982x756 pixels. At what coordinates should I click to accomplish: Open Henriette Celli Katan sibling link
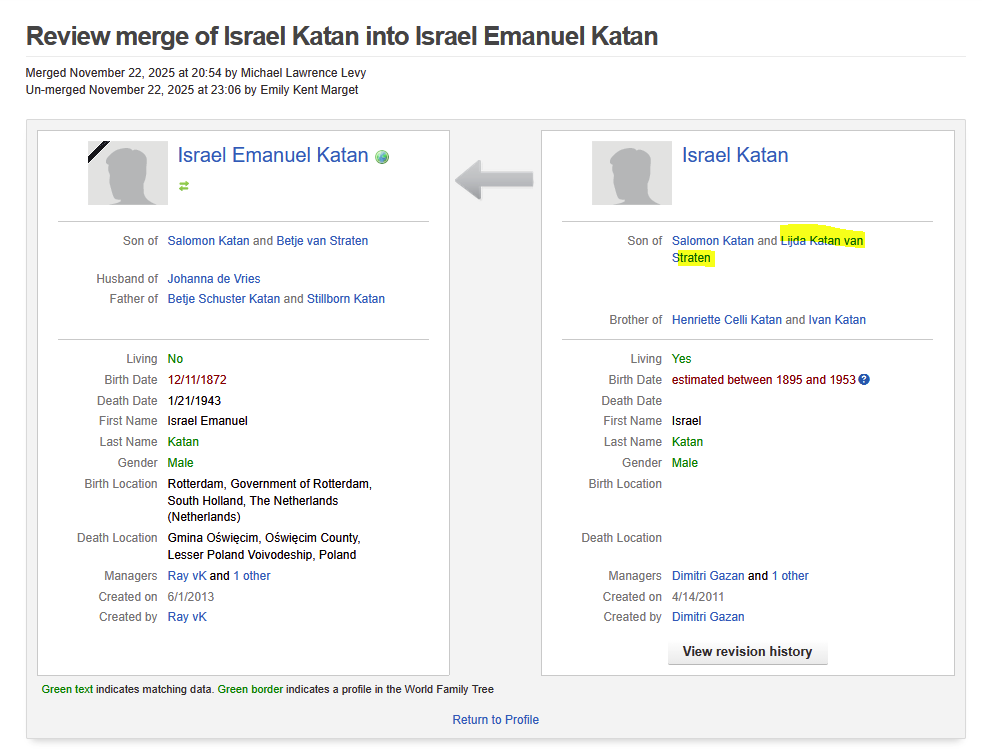pyautogui.click(x=726, y=320)
